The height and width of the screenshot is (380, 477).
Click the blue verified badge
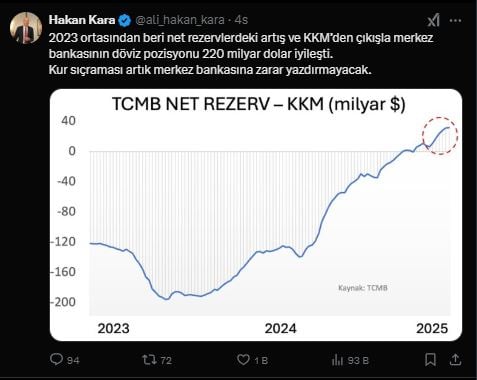click(x=125, y=21)
